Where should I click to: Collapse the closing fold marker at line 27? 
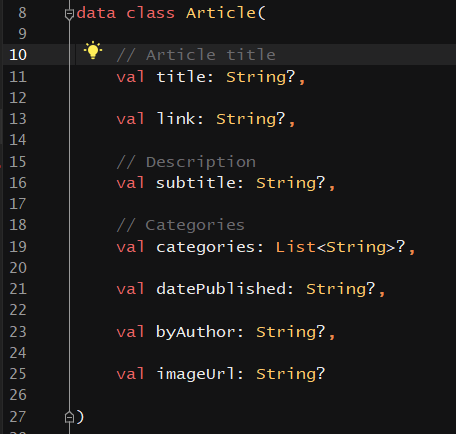pos(69,417)
